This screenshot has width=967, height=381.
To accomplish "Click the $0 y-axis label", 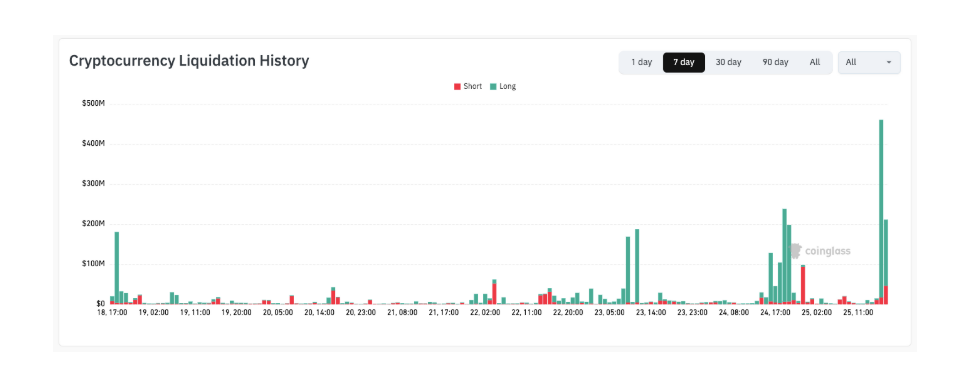I will 101,304.
